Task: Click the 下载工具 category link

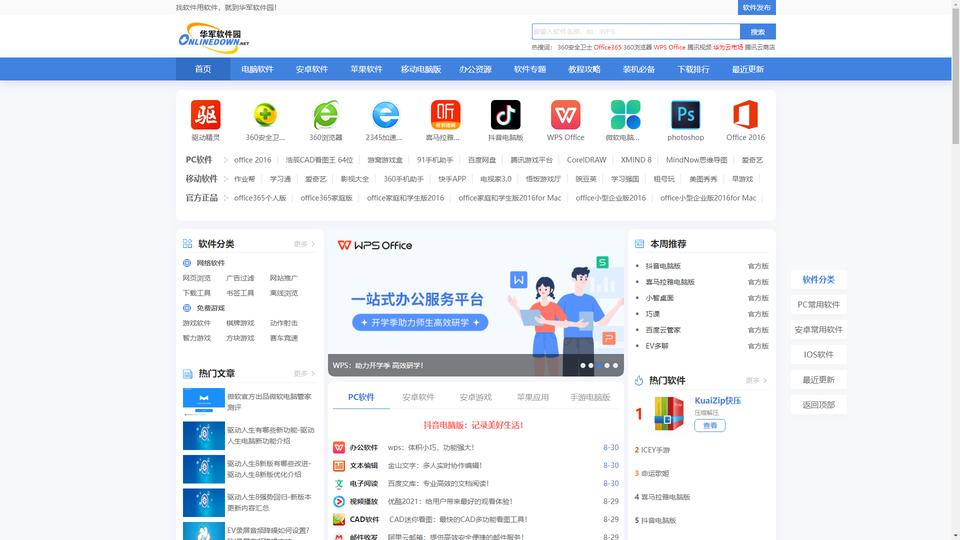Action: tap(197, 293)
